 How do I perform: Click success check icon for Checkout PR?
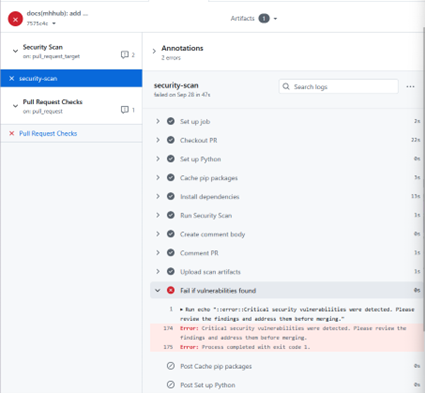click(x=171, y=140)
